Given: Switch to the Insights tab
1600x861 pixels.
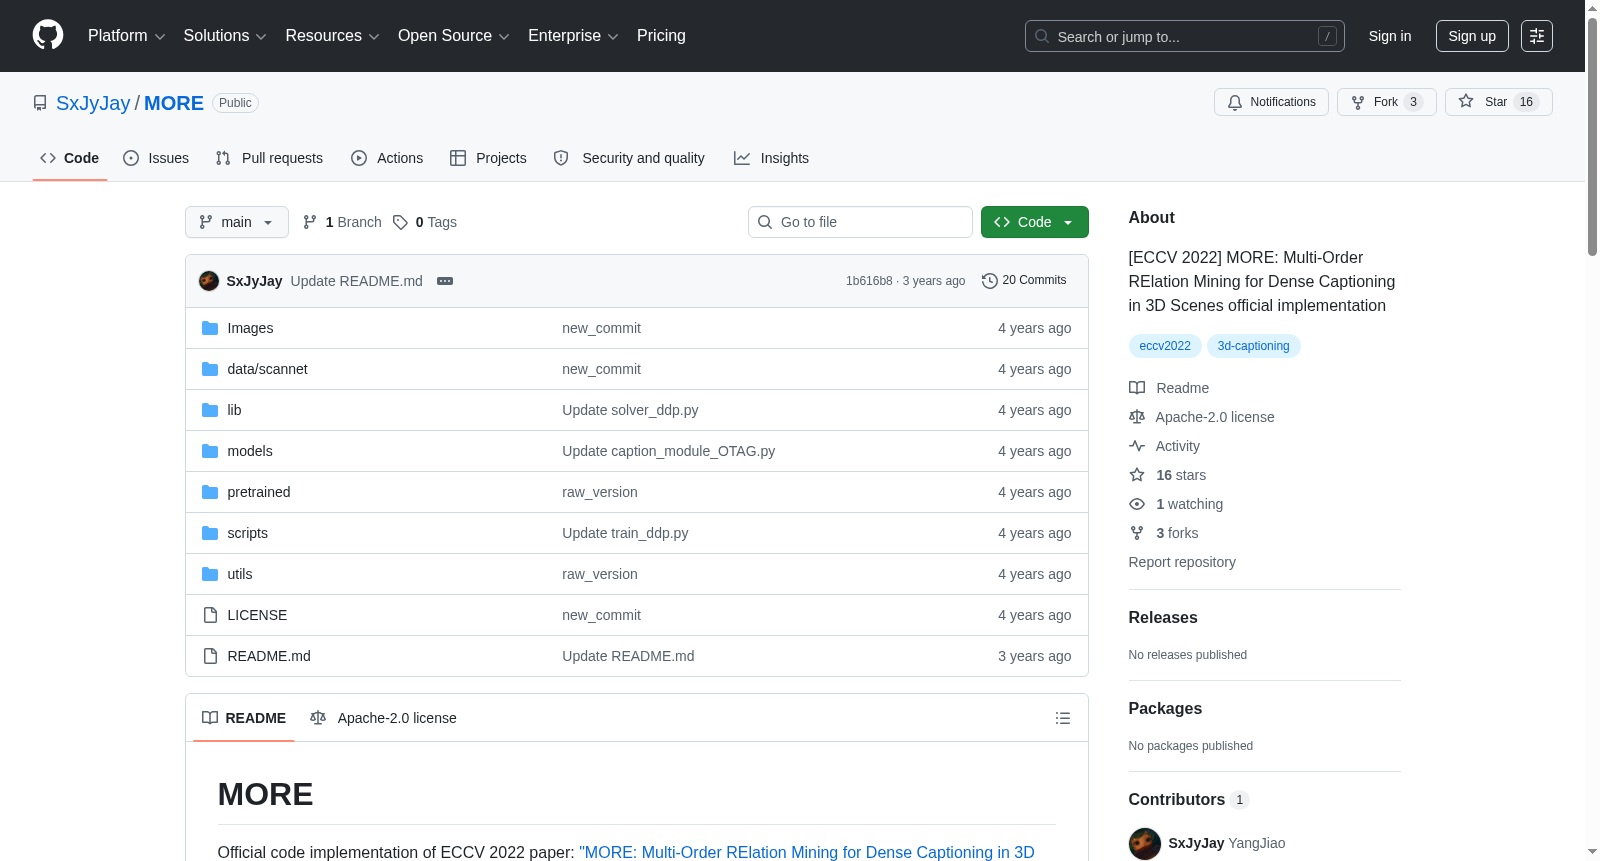Looking at the screenshot, I should (x=771, y=158).
